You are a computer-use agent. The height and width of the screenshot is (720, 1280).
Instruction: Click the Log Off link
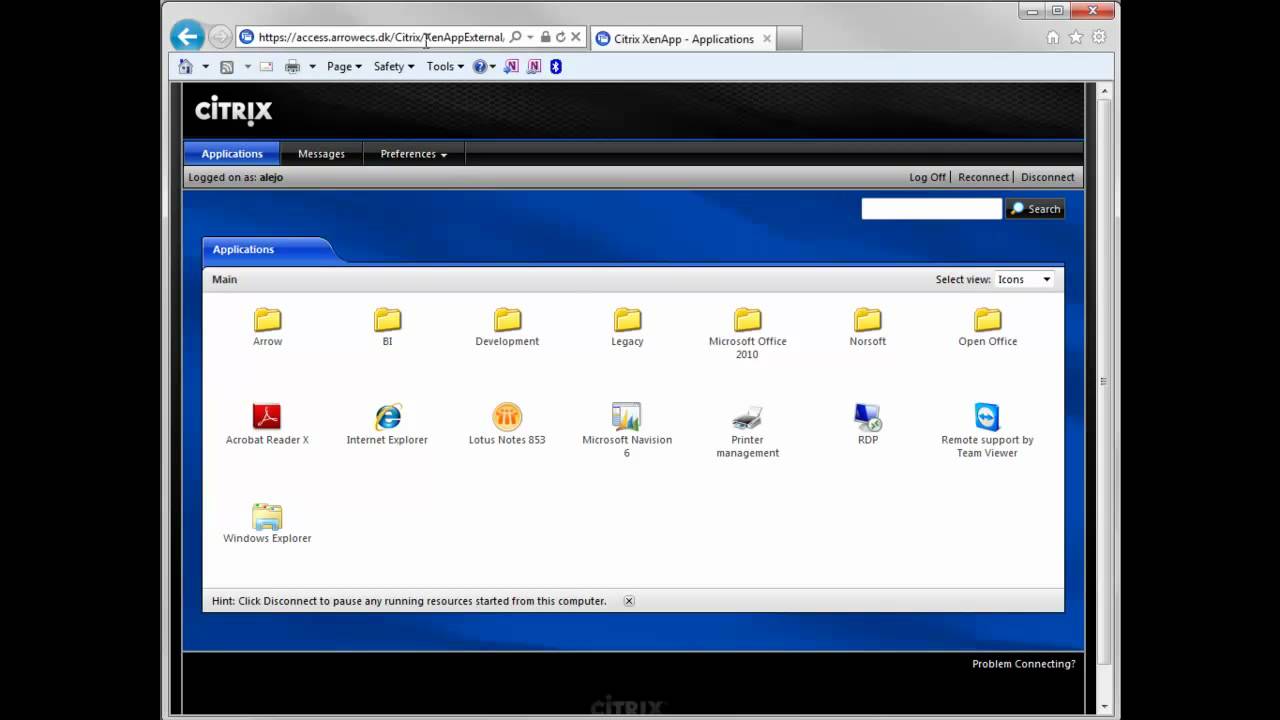tap(927, 177)
